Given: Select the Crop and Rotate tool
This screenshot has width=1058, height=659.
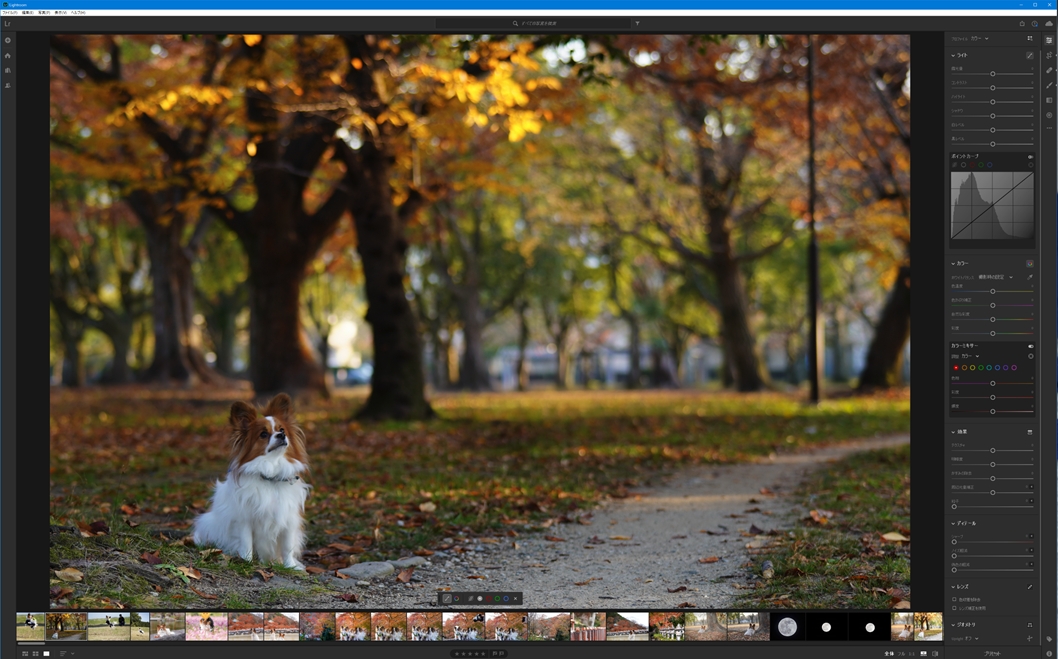Looking at the screenshot, I should click(x=1049, y=56).
